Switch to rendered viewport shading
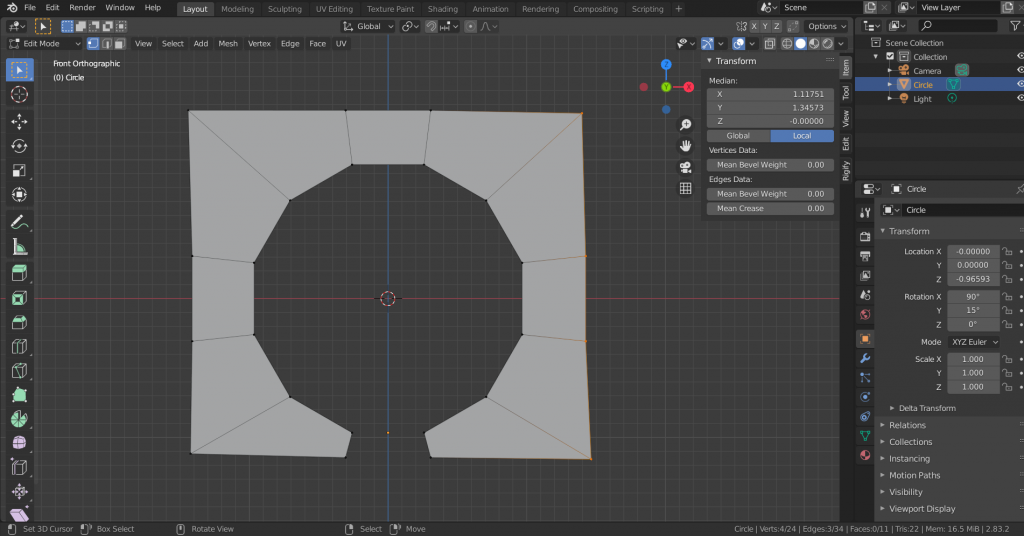The height and width of the screenshot is (536, 1024). [828, 44]
